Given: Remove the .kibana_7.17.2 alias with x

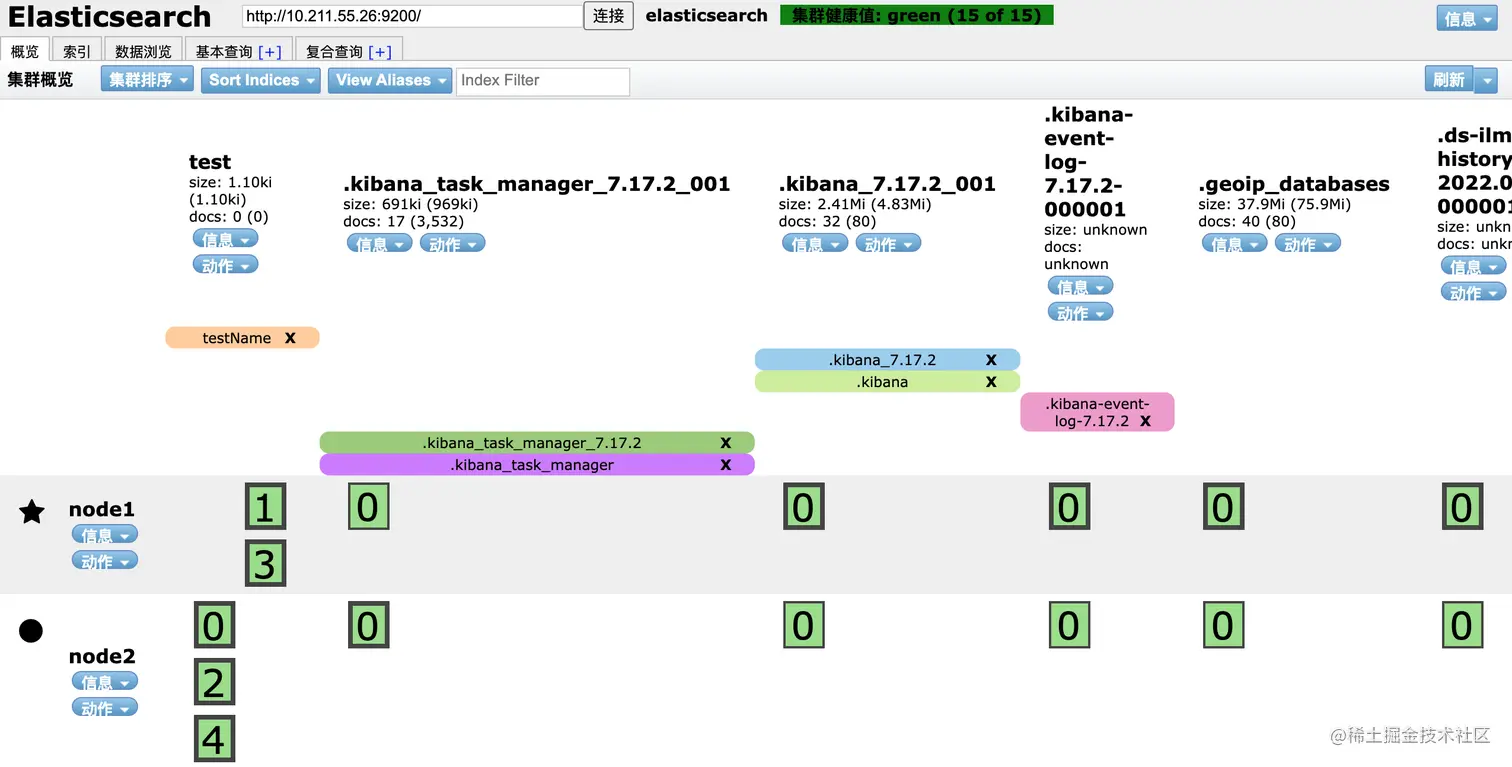Looking at the screenshot, I should pyautogui.click(x=991, y=360).
